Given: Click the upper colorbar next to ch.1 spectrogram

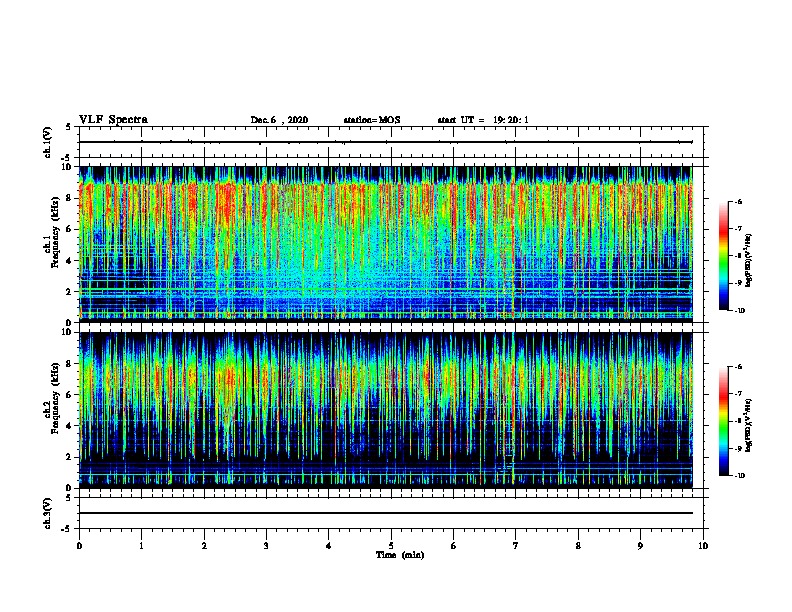Looking at the screenshot, I should coord(723,256).
